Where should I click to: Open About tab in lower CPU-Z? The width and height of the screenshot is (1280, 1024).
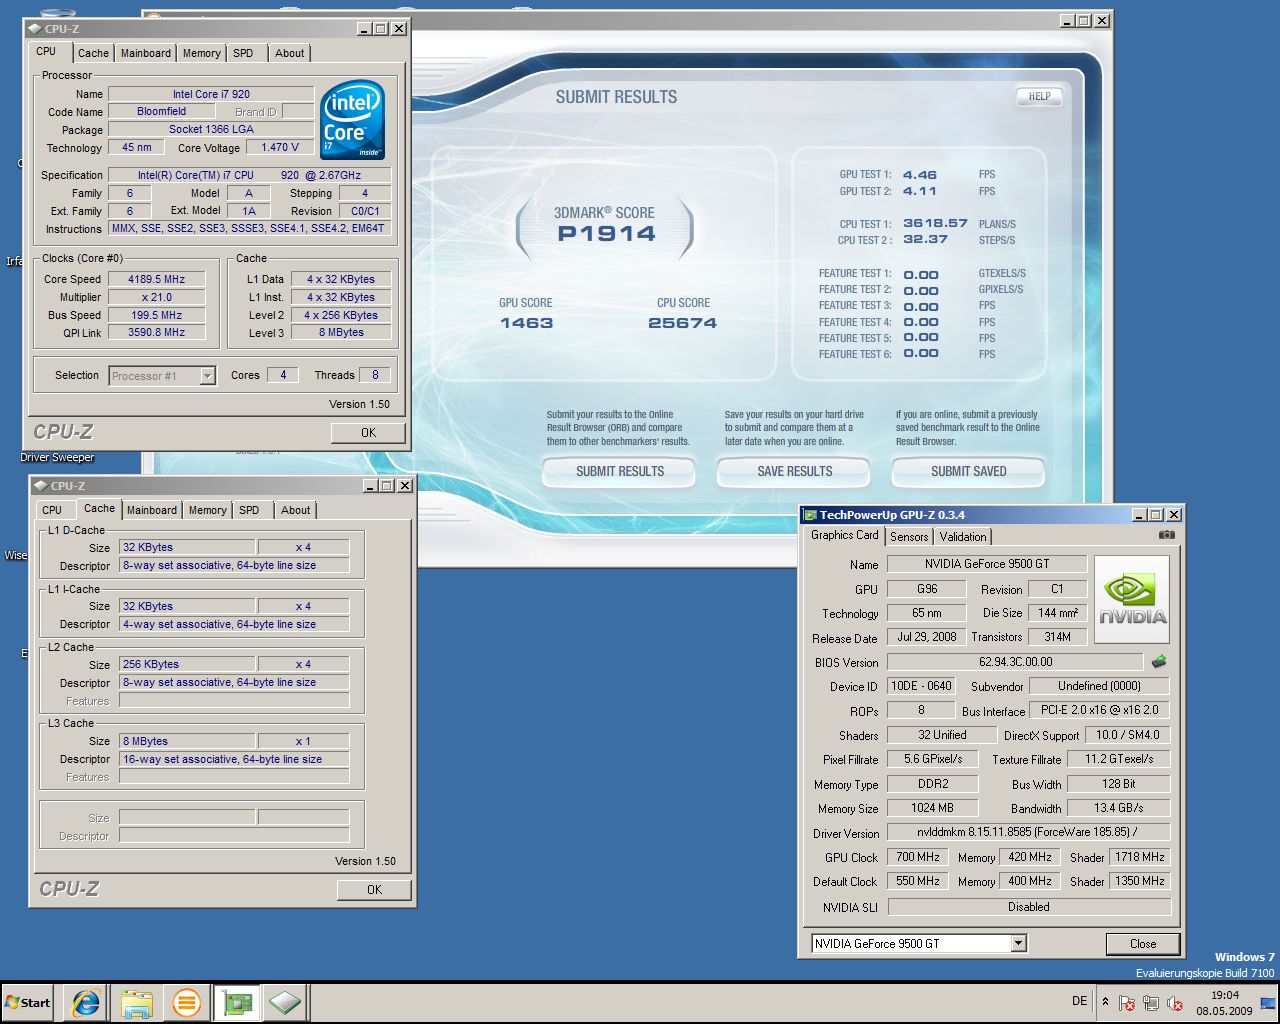click(296, 510)
